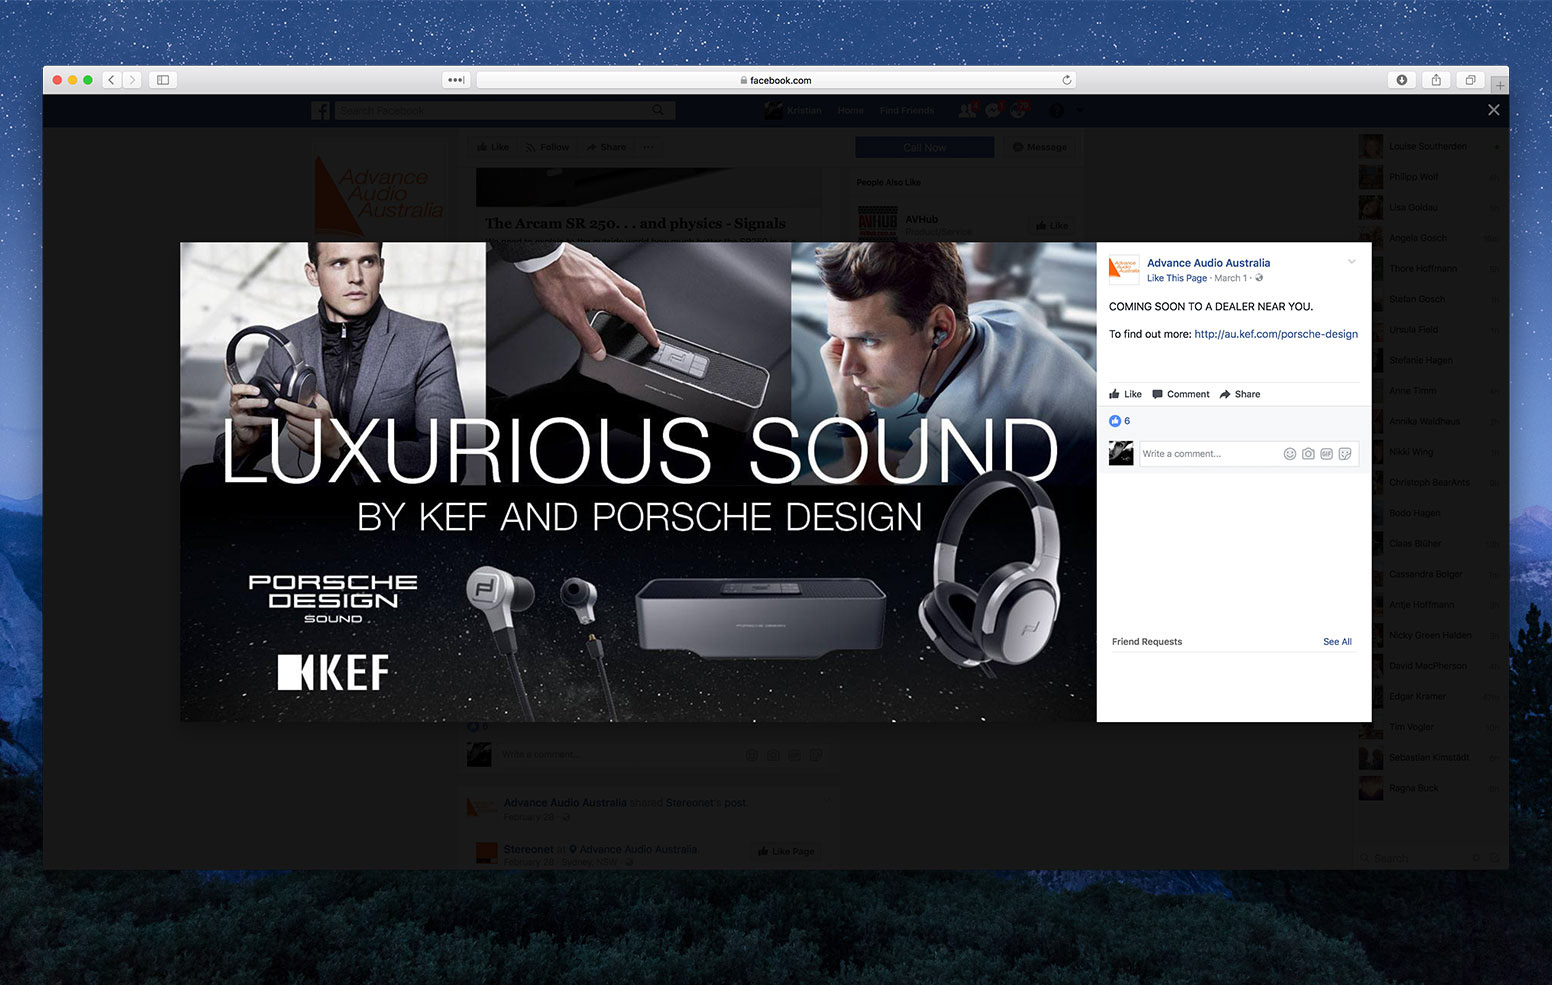Click the Advance Audio Australia page avatar in the post

pos(1123,269)
